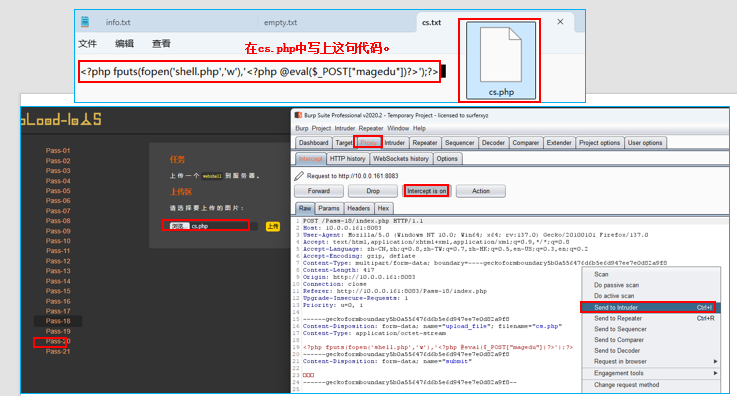Open the Window menu in Burp Suite
This screenshot has height=396, width=737.
click(x=398, y=128)
